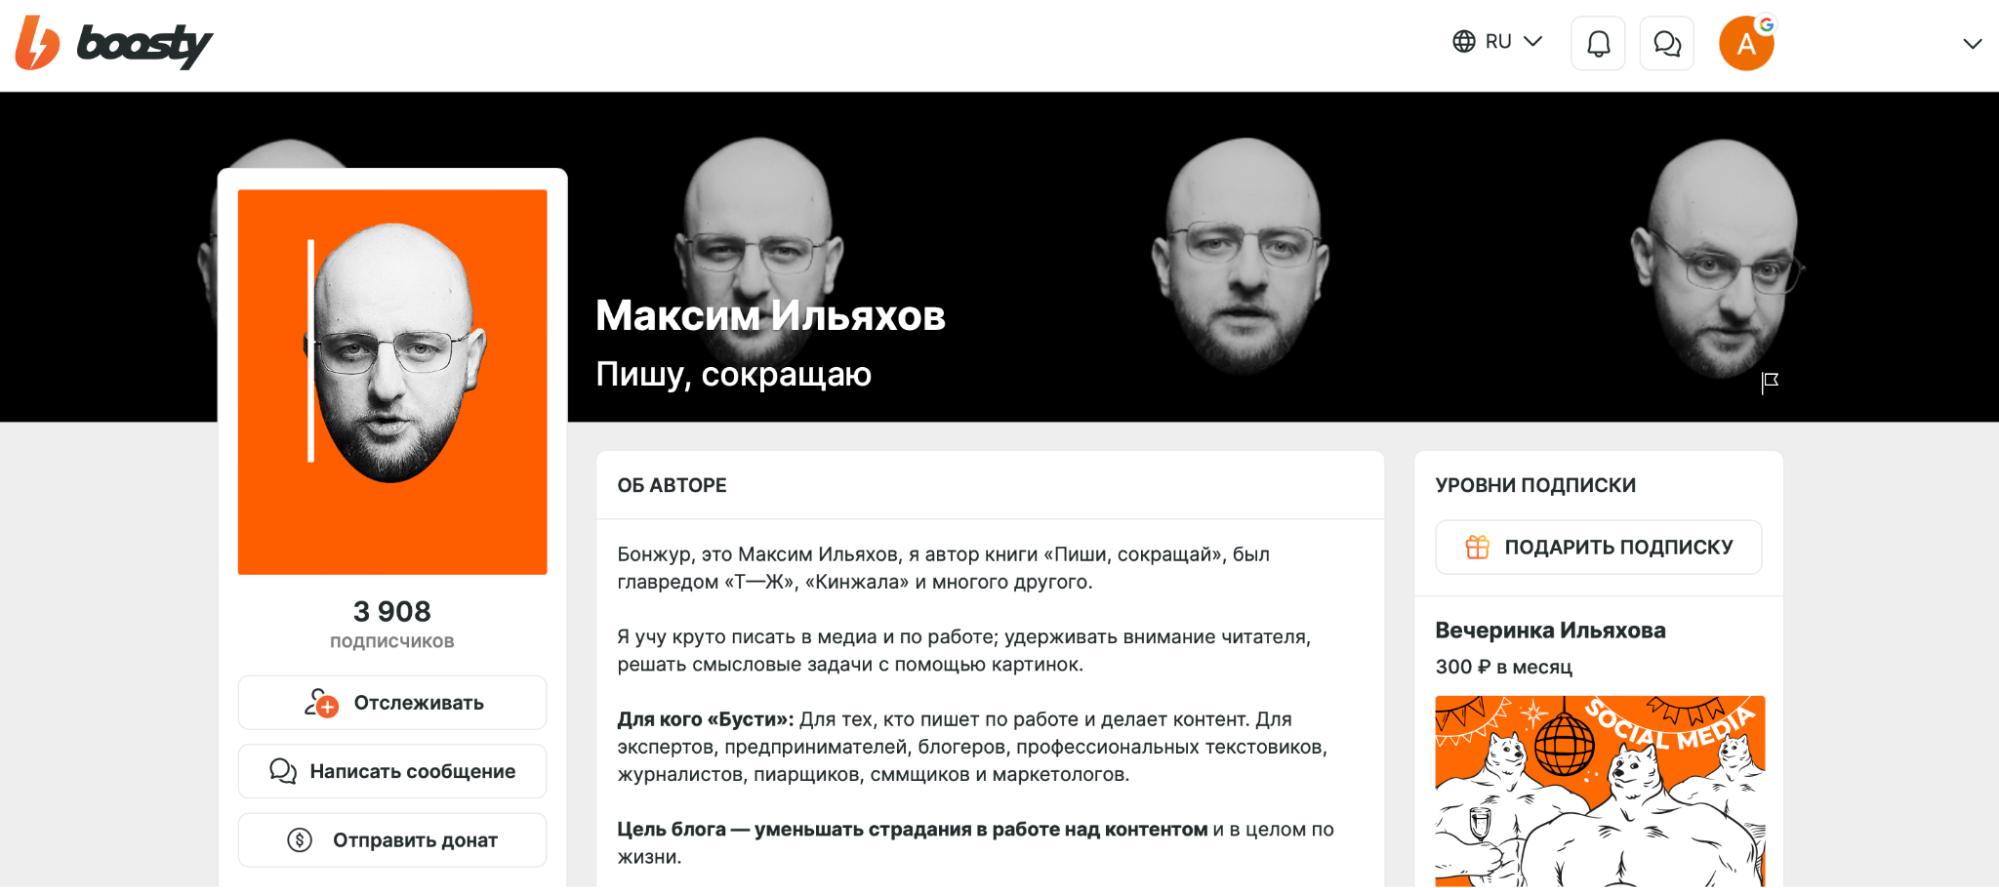Open the Boosty home logo
This screenshot has width=1999, height=888.
coord(113,44)
